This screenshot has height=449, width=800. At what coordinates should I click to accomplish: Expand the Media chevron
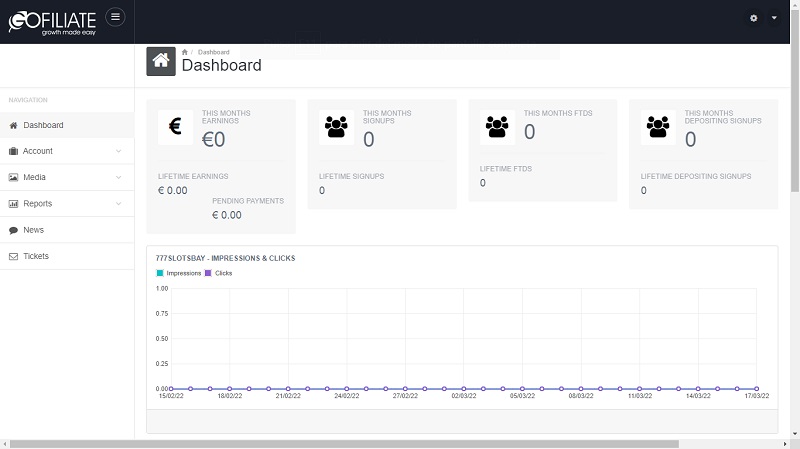118,177
